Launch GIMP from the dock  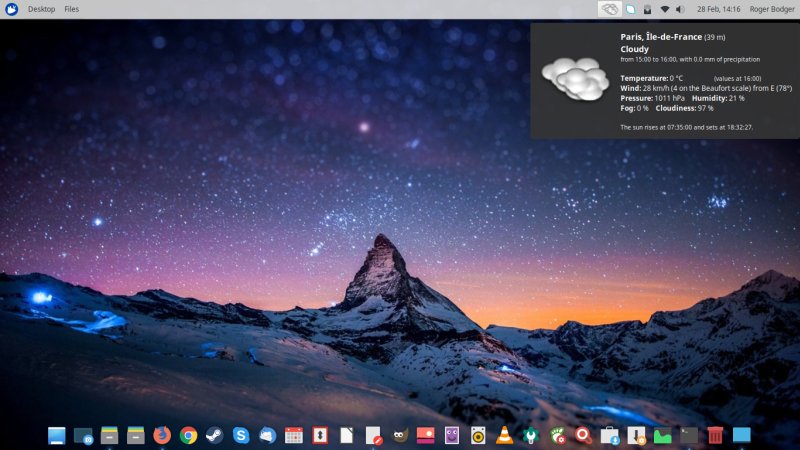click(x=399, y=435)
